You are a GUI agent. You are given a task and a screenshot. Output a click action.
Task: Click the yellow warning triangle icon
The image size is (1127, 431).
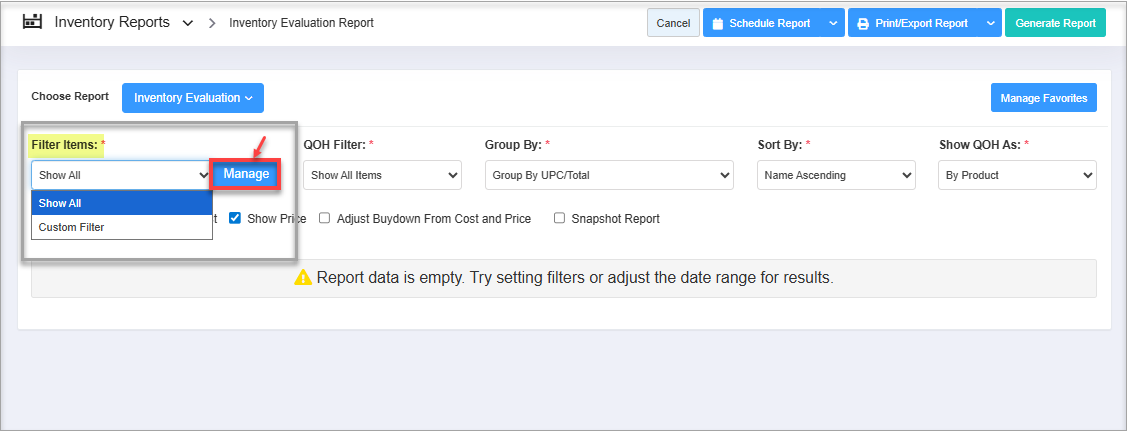(303, 278)
